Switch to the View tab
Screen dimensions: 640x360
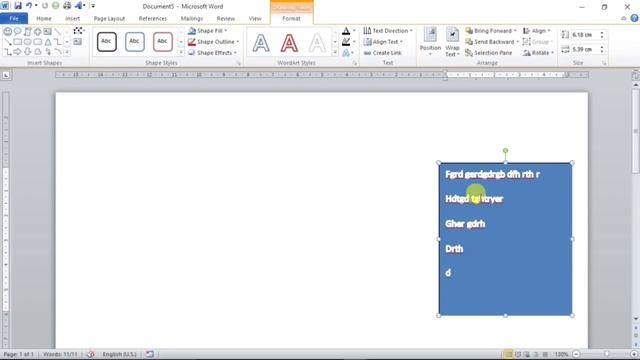click(255, 18)
